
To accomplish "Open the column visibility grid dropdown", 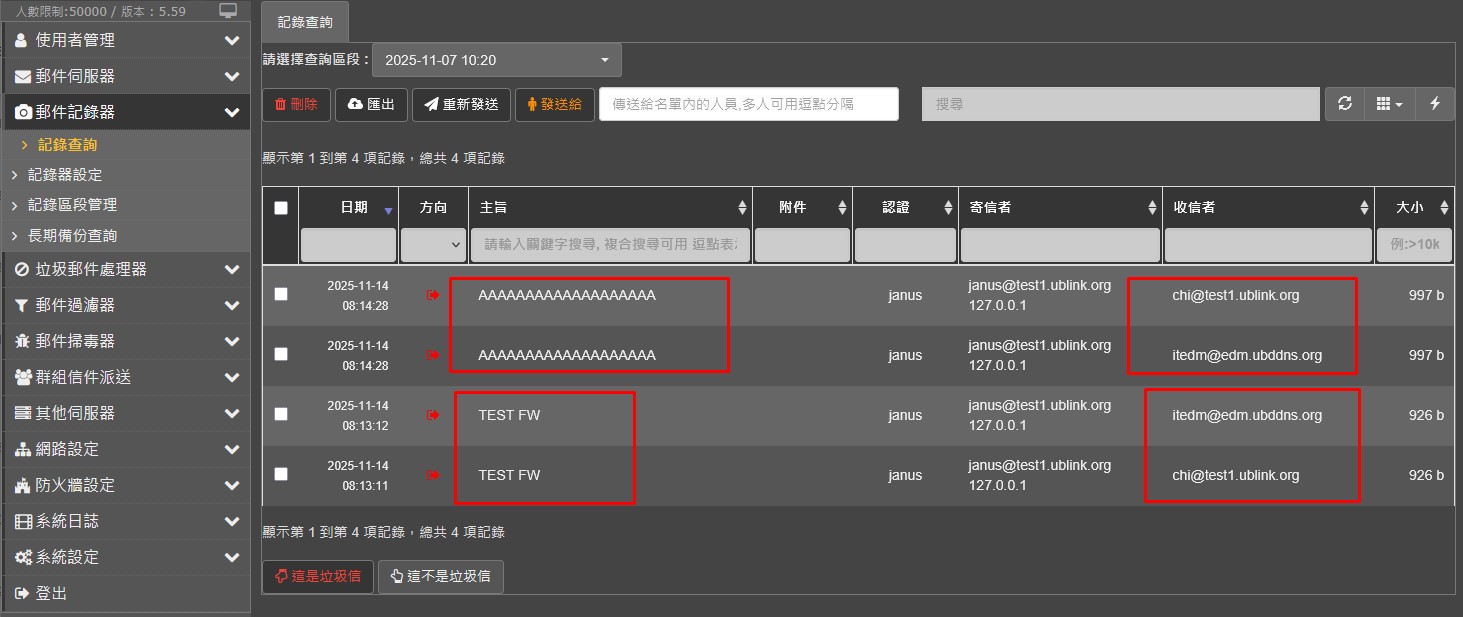I will (1389, 104).
